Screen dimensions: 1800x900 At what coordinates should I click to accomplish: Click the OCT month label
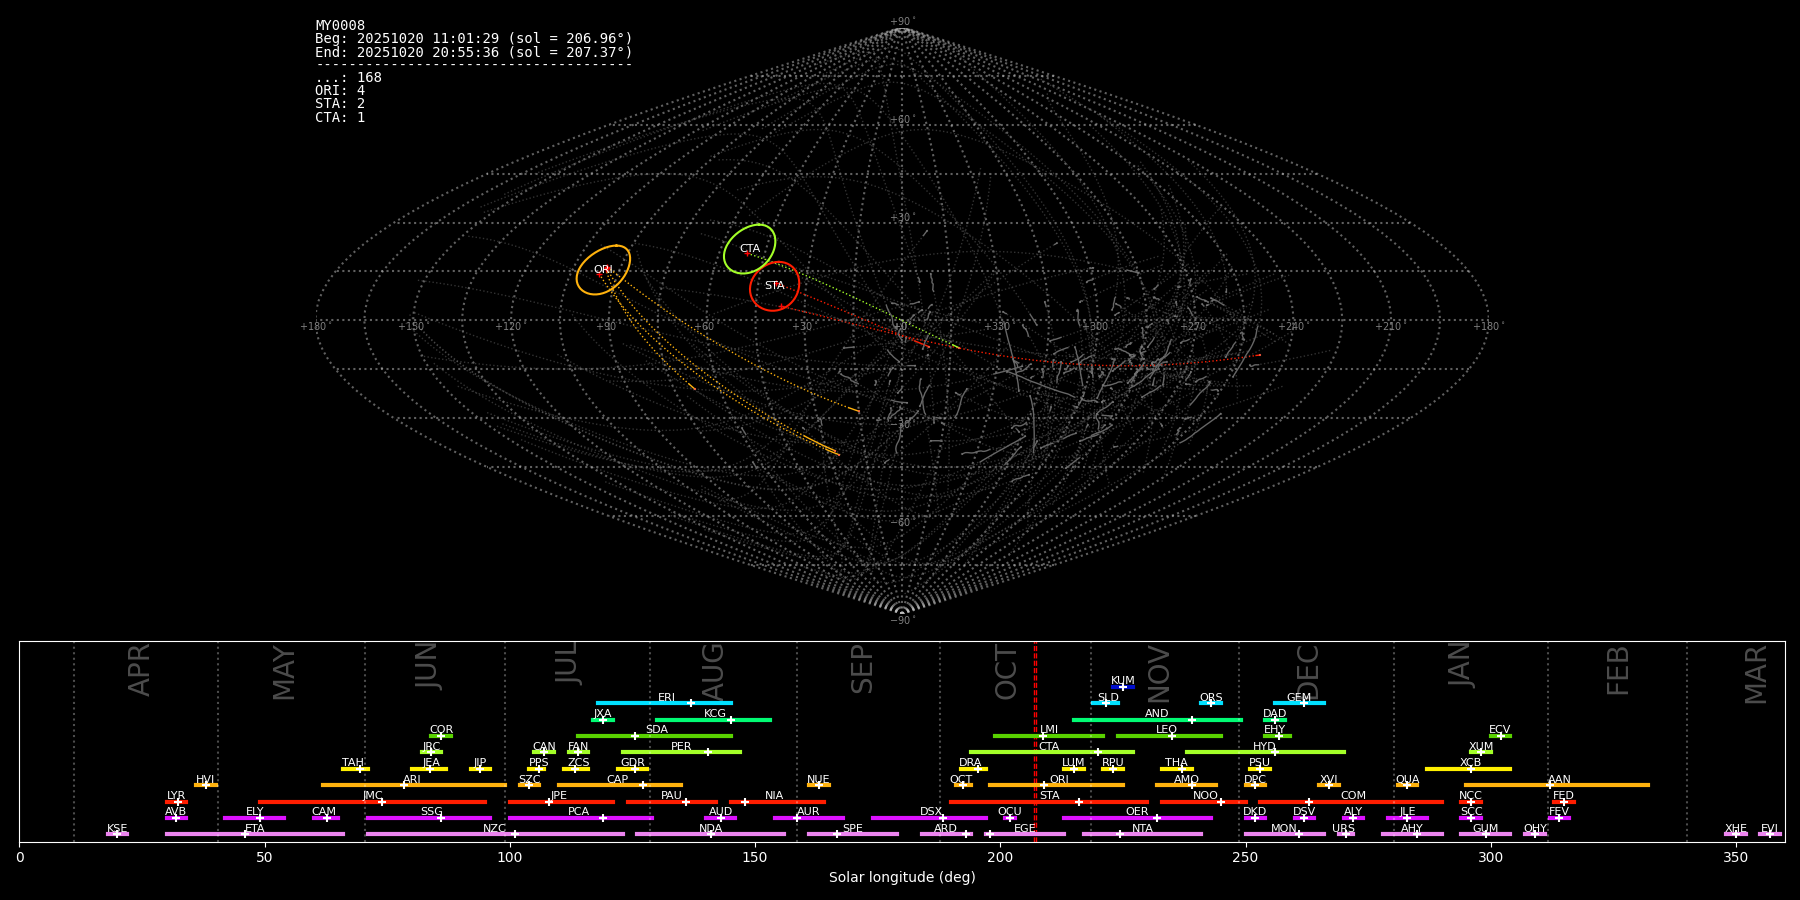[1006, 672]
